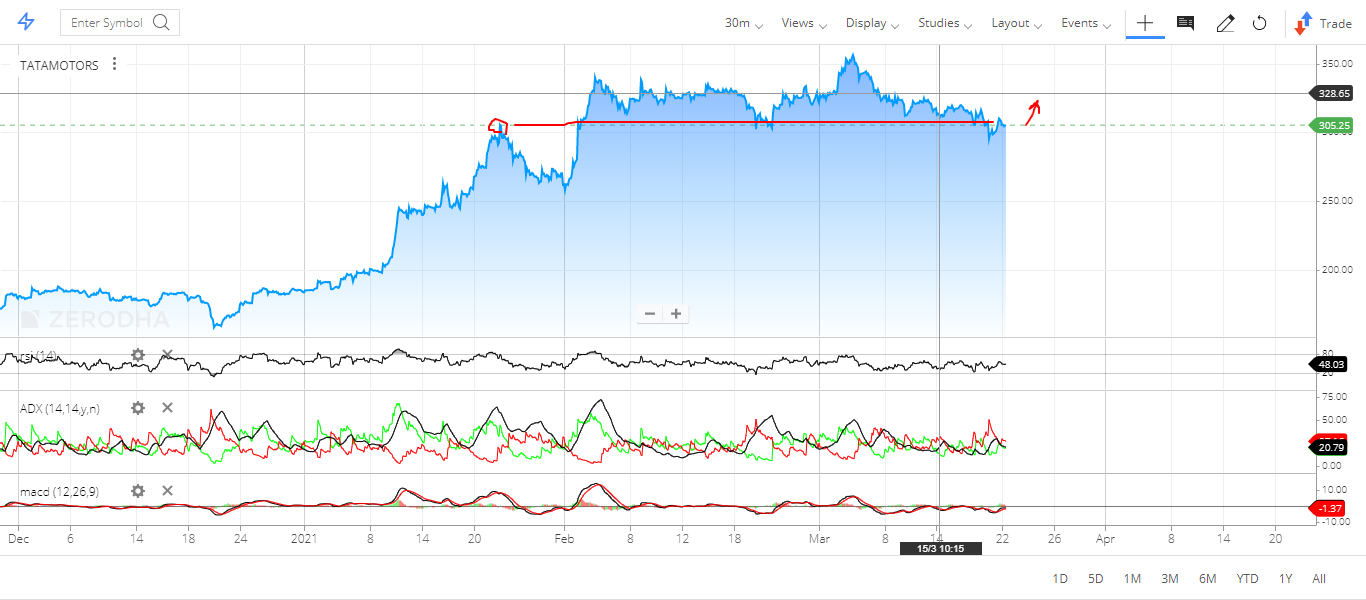Remove the RSI study panel
This screenshot has height=600, width=1366.
[167, 355]
